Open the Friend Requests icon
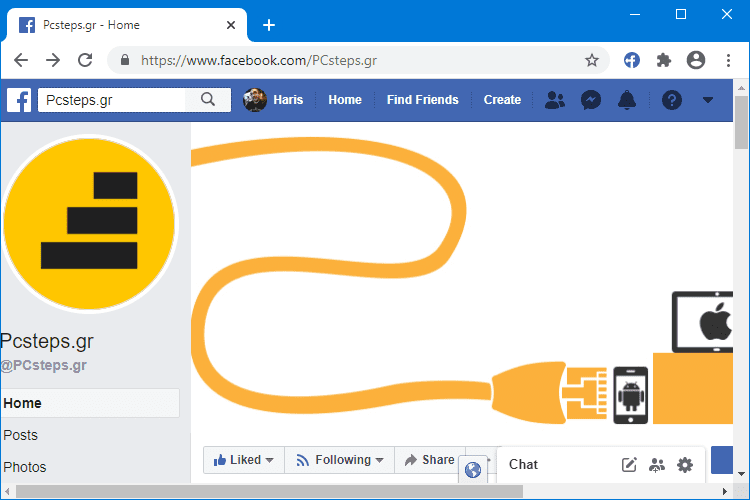This screenshot has width=750, height=500. (555, 100)
